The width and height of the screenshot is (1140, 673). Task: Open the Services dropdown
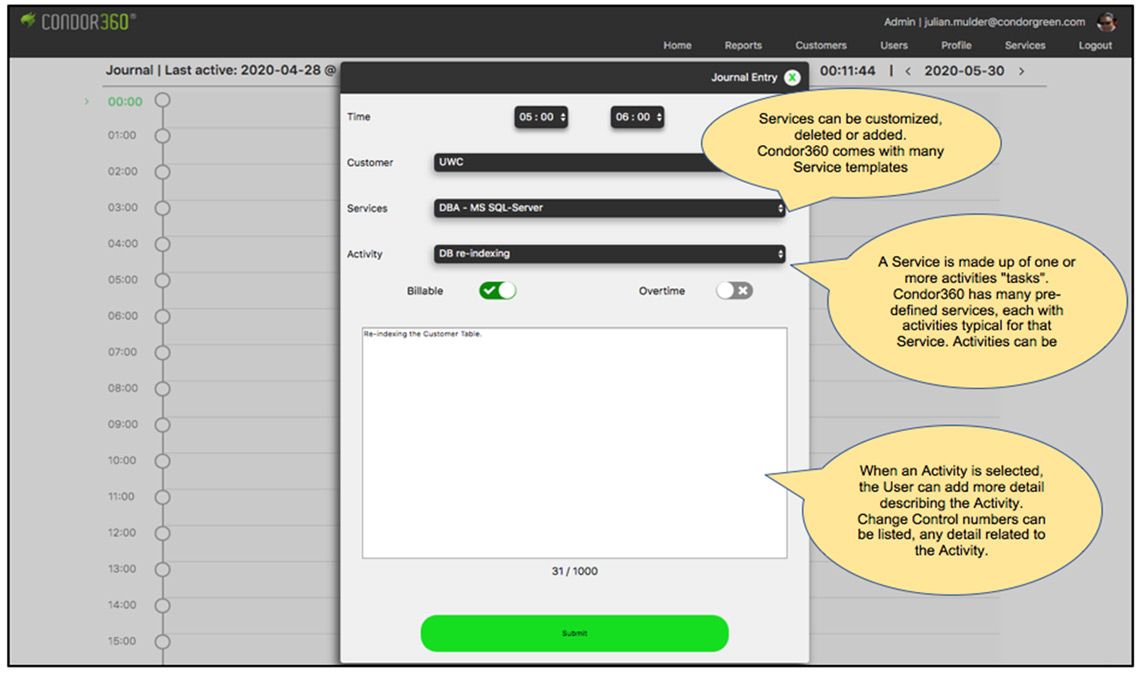[609, 208]
